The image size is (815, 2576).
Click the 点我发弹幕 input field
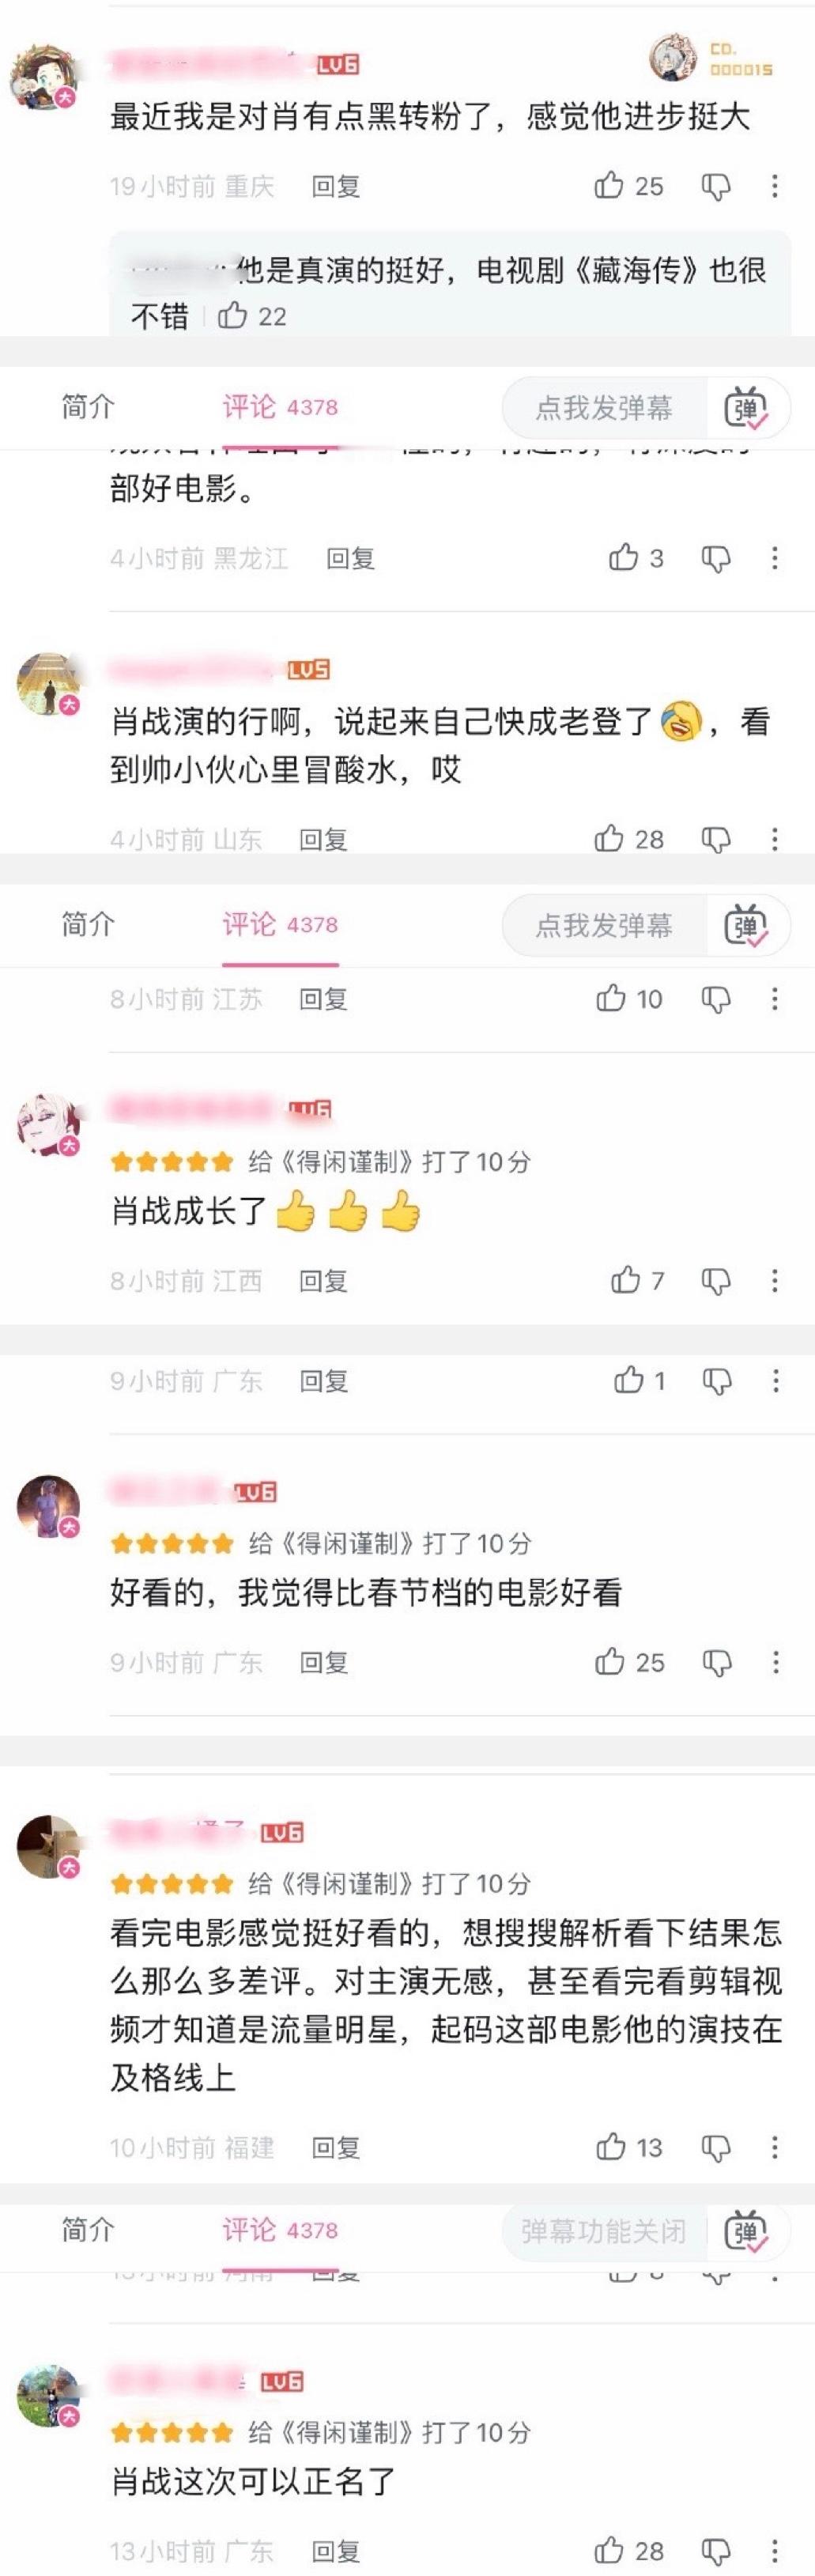[604, 408]
